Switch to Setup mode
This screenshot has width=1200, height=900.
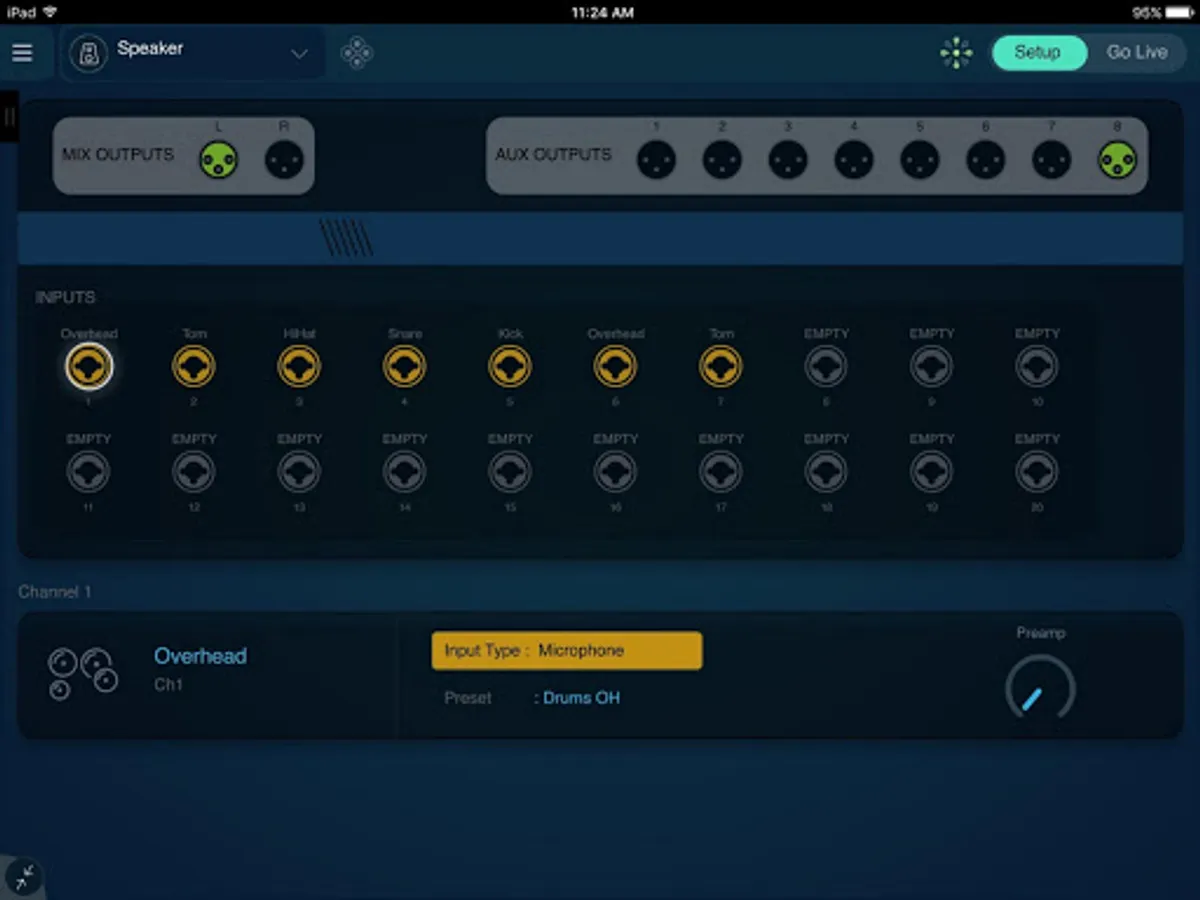(1039, 53)
